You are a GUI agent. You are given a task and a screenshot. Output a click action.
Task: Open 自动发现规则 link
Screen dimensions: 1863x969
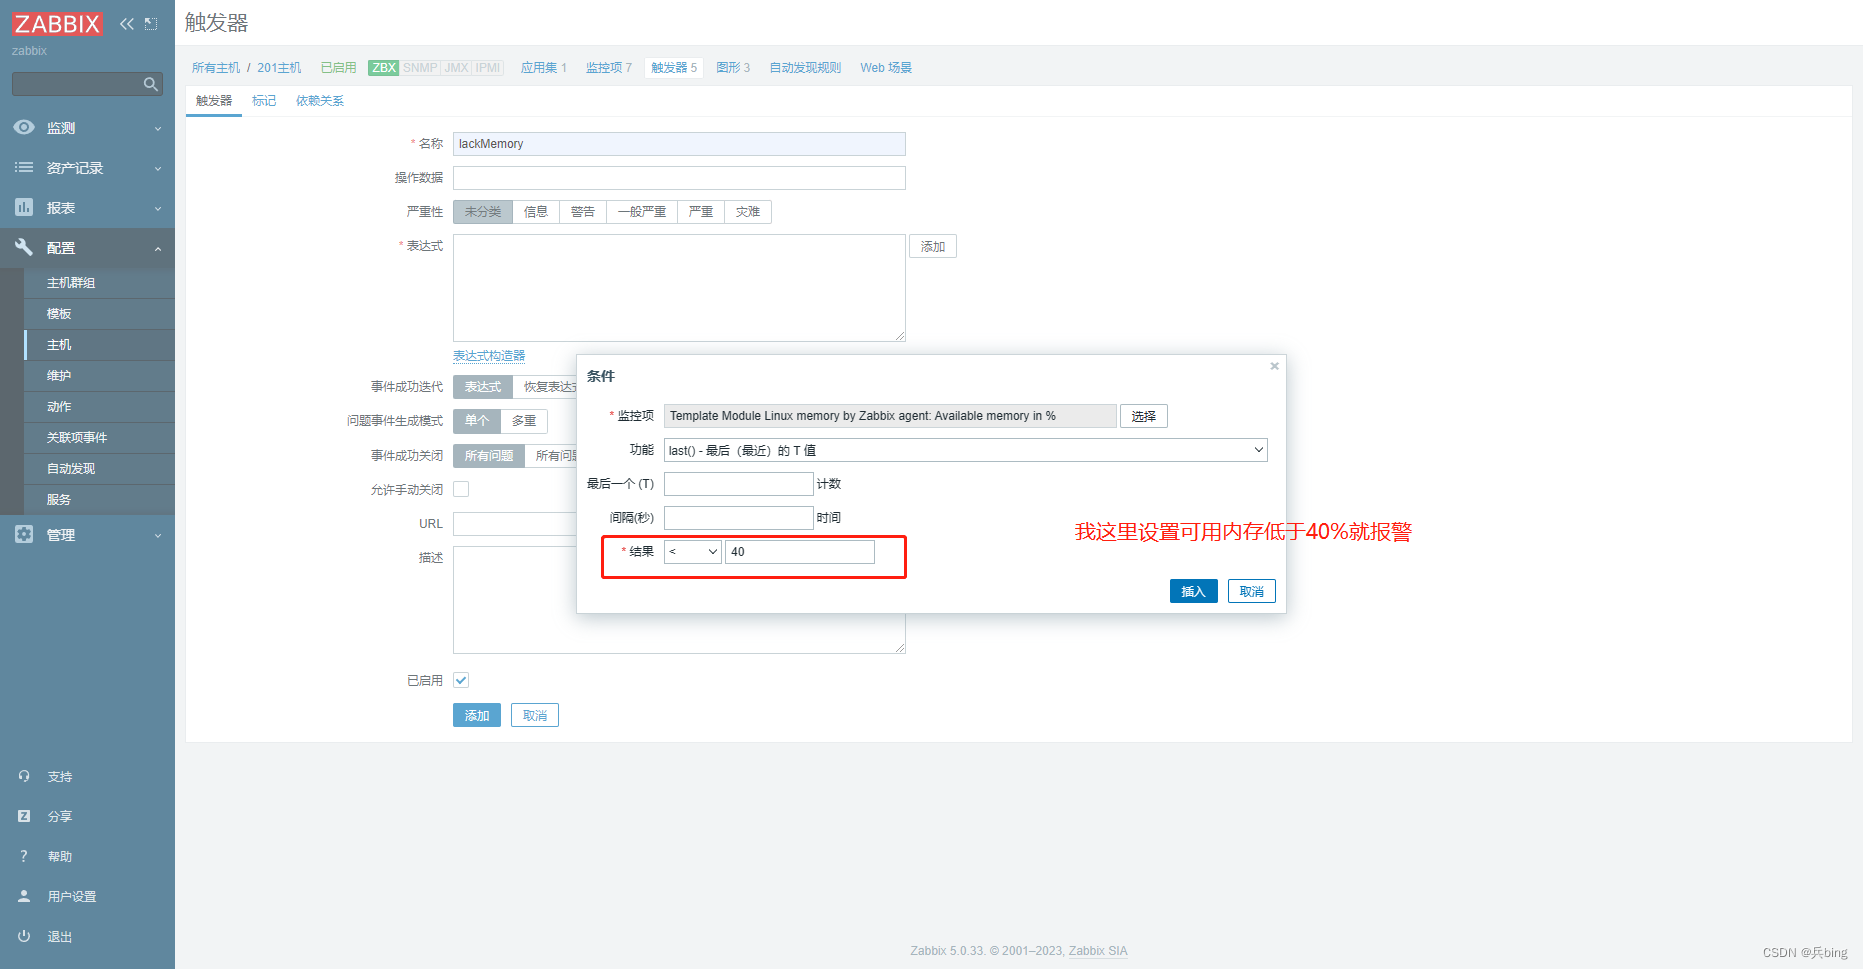pyautogui.click(x=805, y=68)
